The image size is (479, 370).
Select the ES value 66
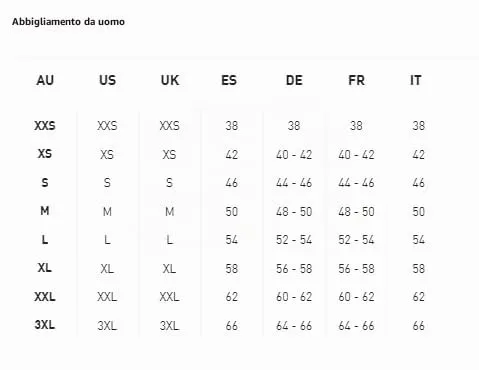click(x=232, y=326)
